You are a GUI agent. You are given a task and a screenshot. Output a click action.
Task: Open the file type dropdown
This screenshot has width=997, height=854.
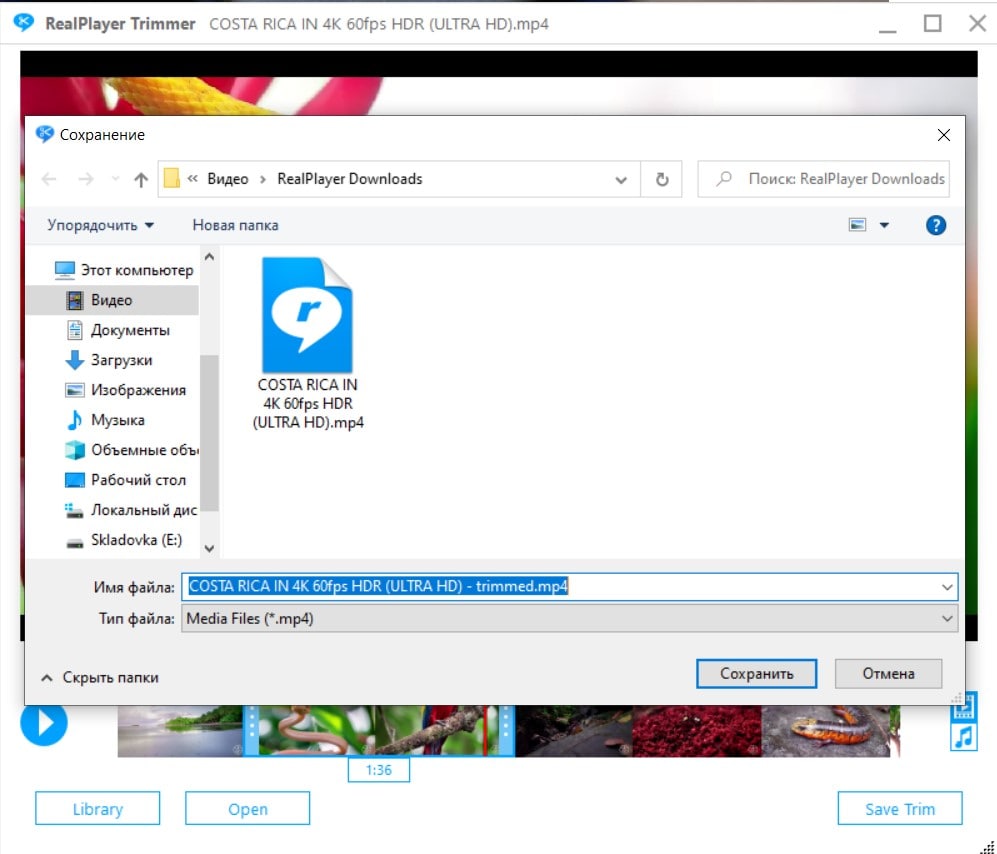pyautogui.click(x=947, y=619)
